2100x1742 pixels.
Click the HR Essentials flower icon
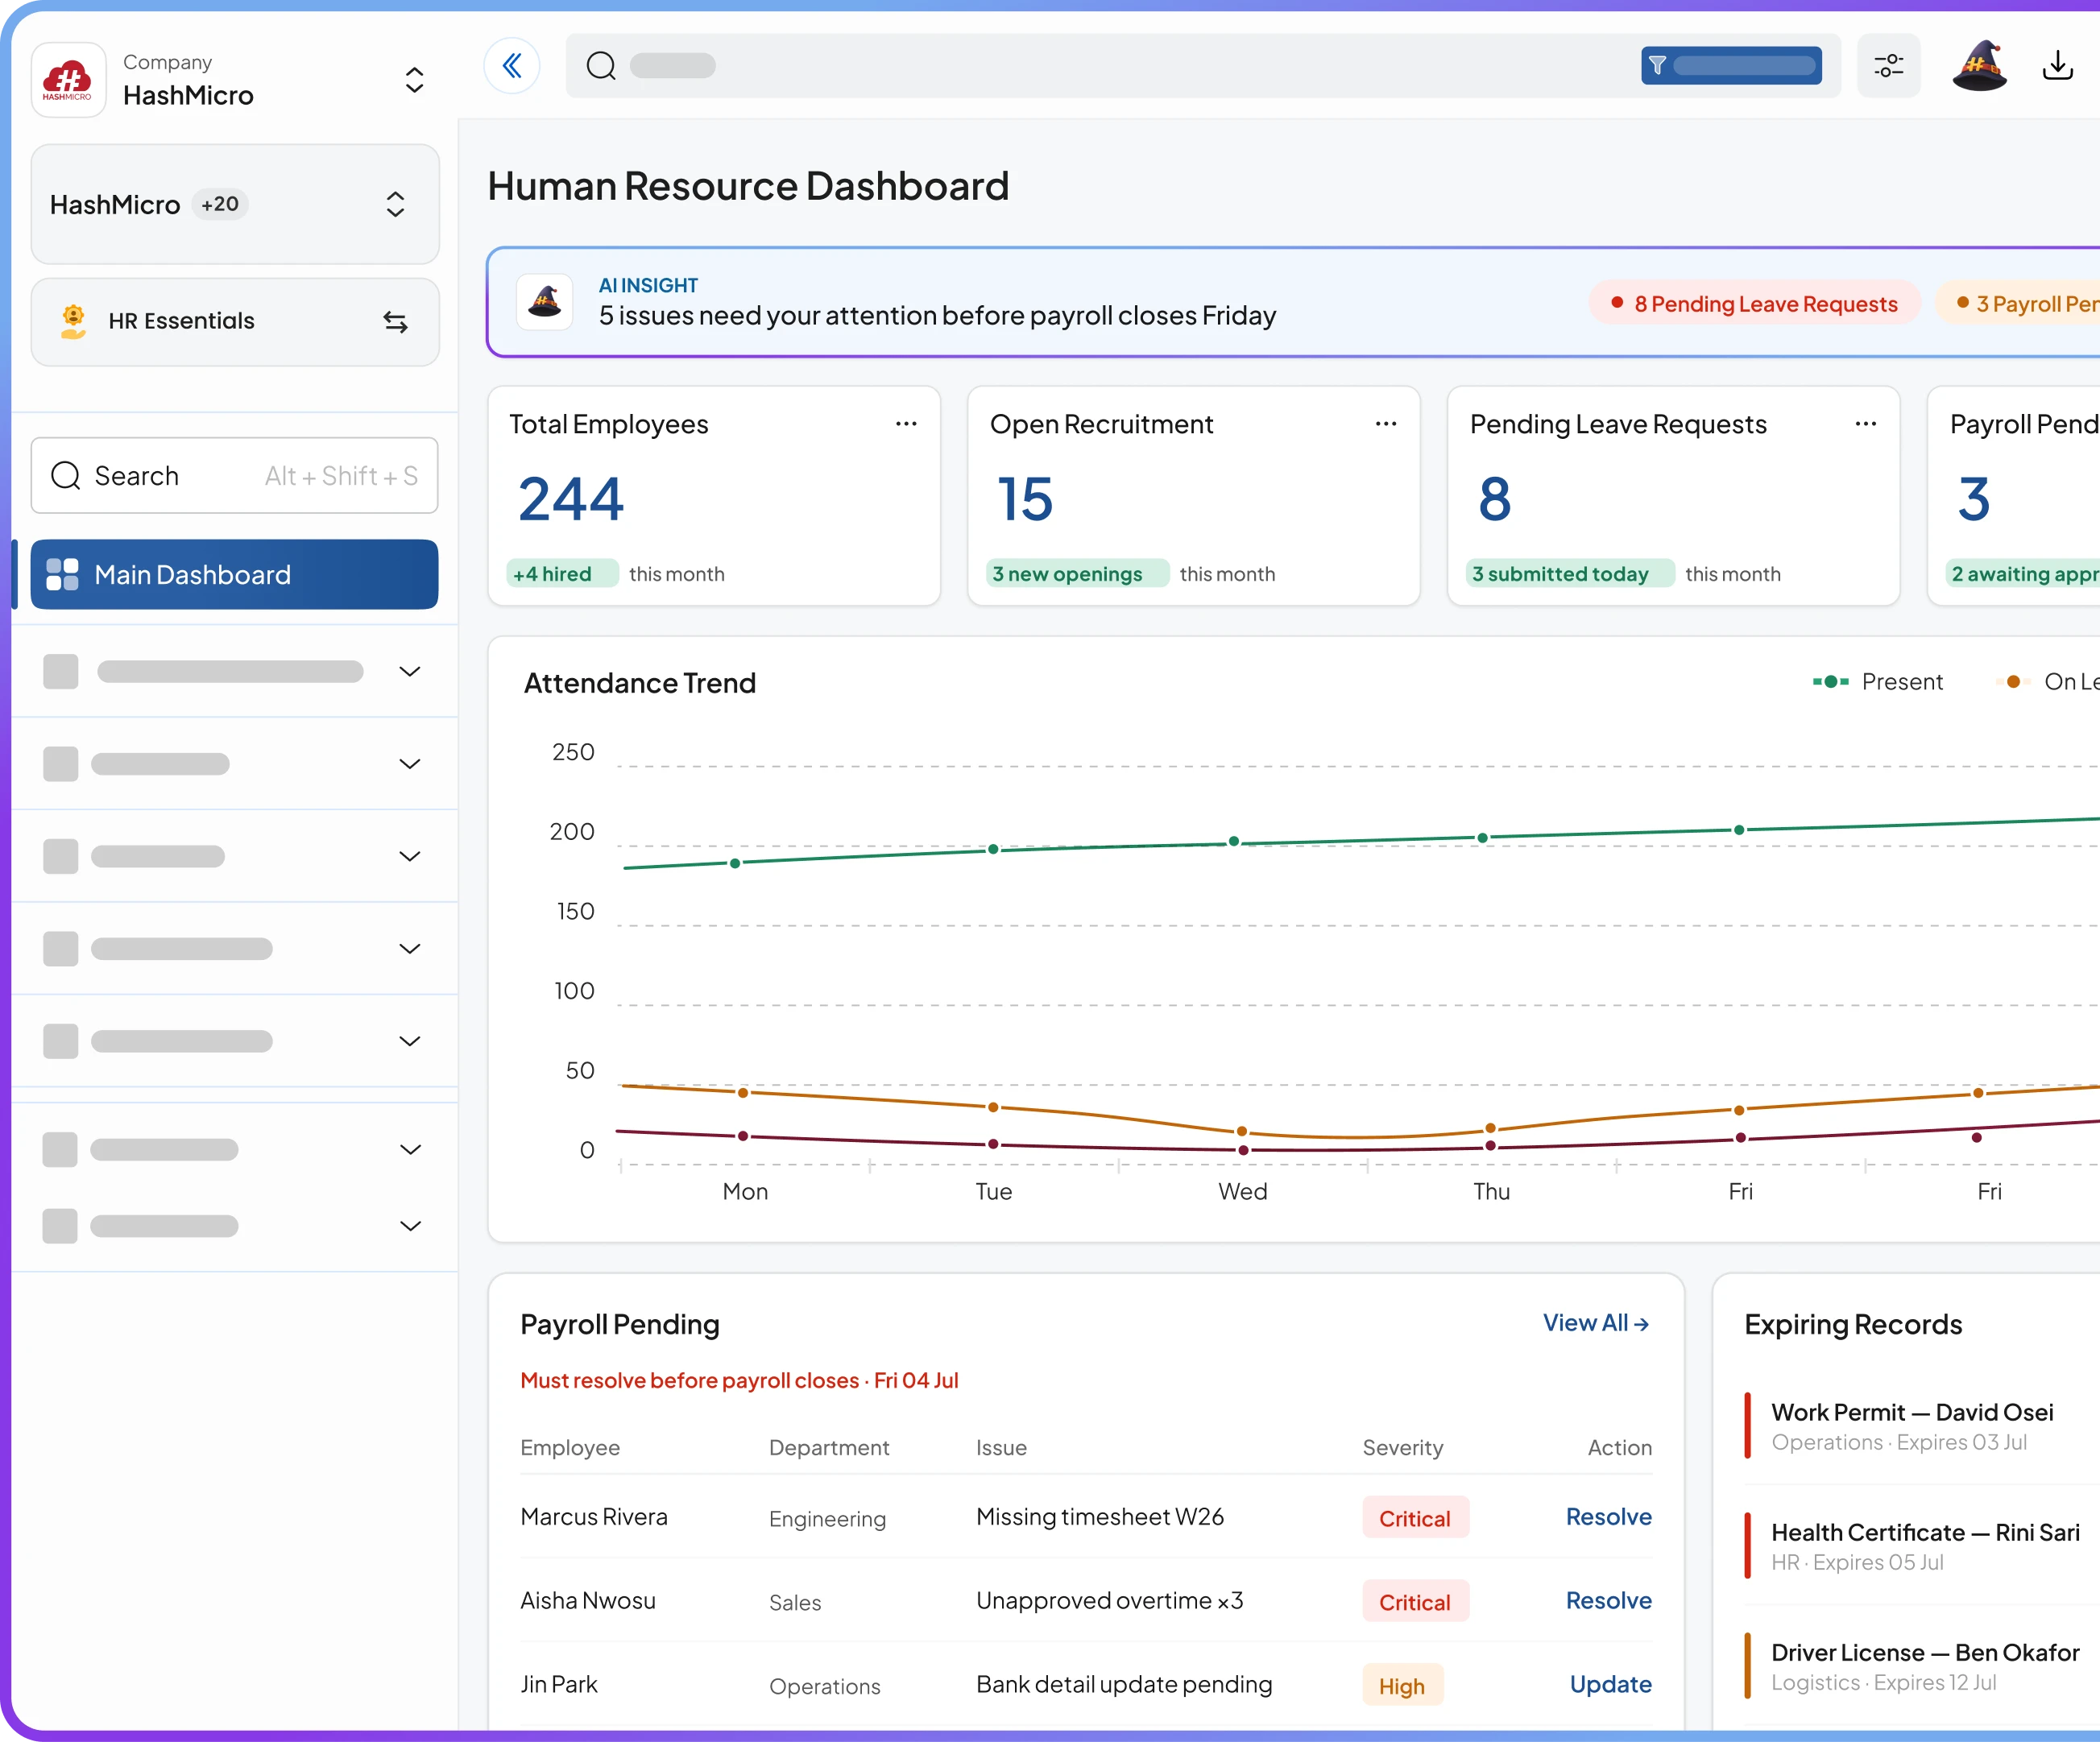coord(73,321)
